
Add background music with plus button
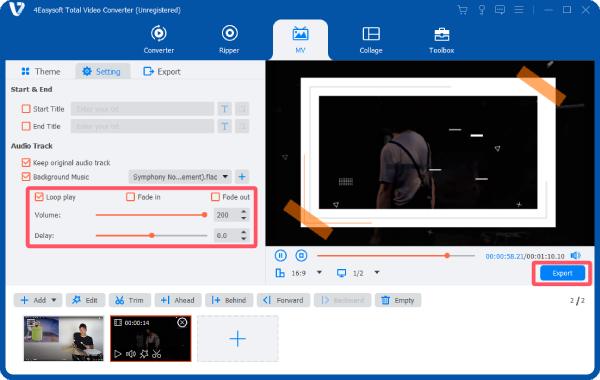(242, 177)
